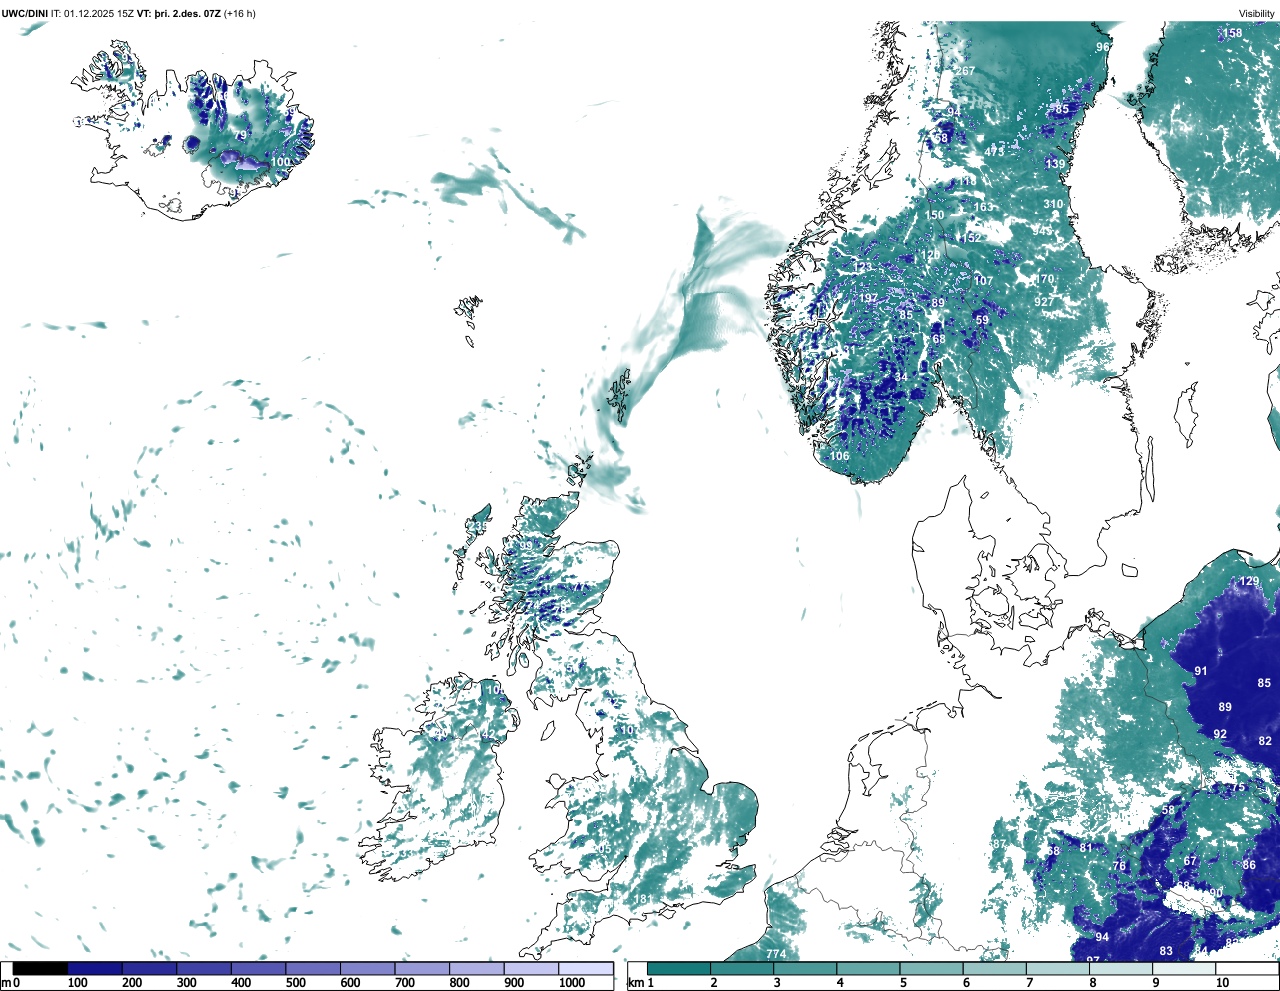Click the initial time '01.12.2025 15Z'
The height and width of the screenshot is (991, 1280).
(98, 14)
